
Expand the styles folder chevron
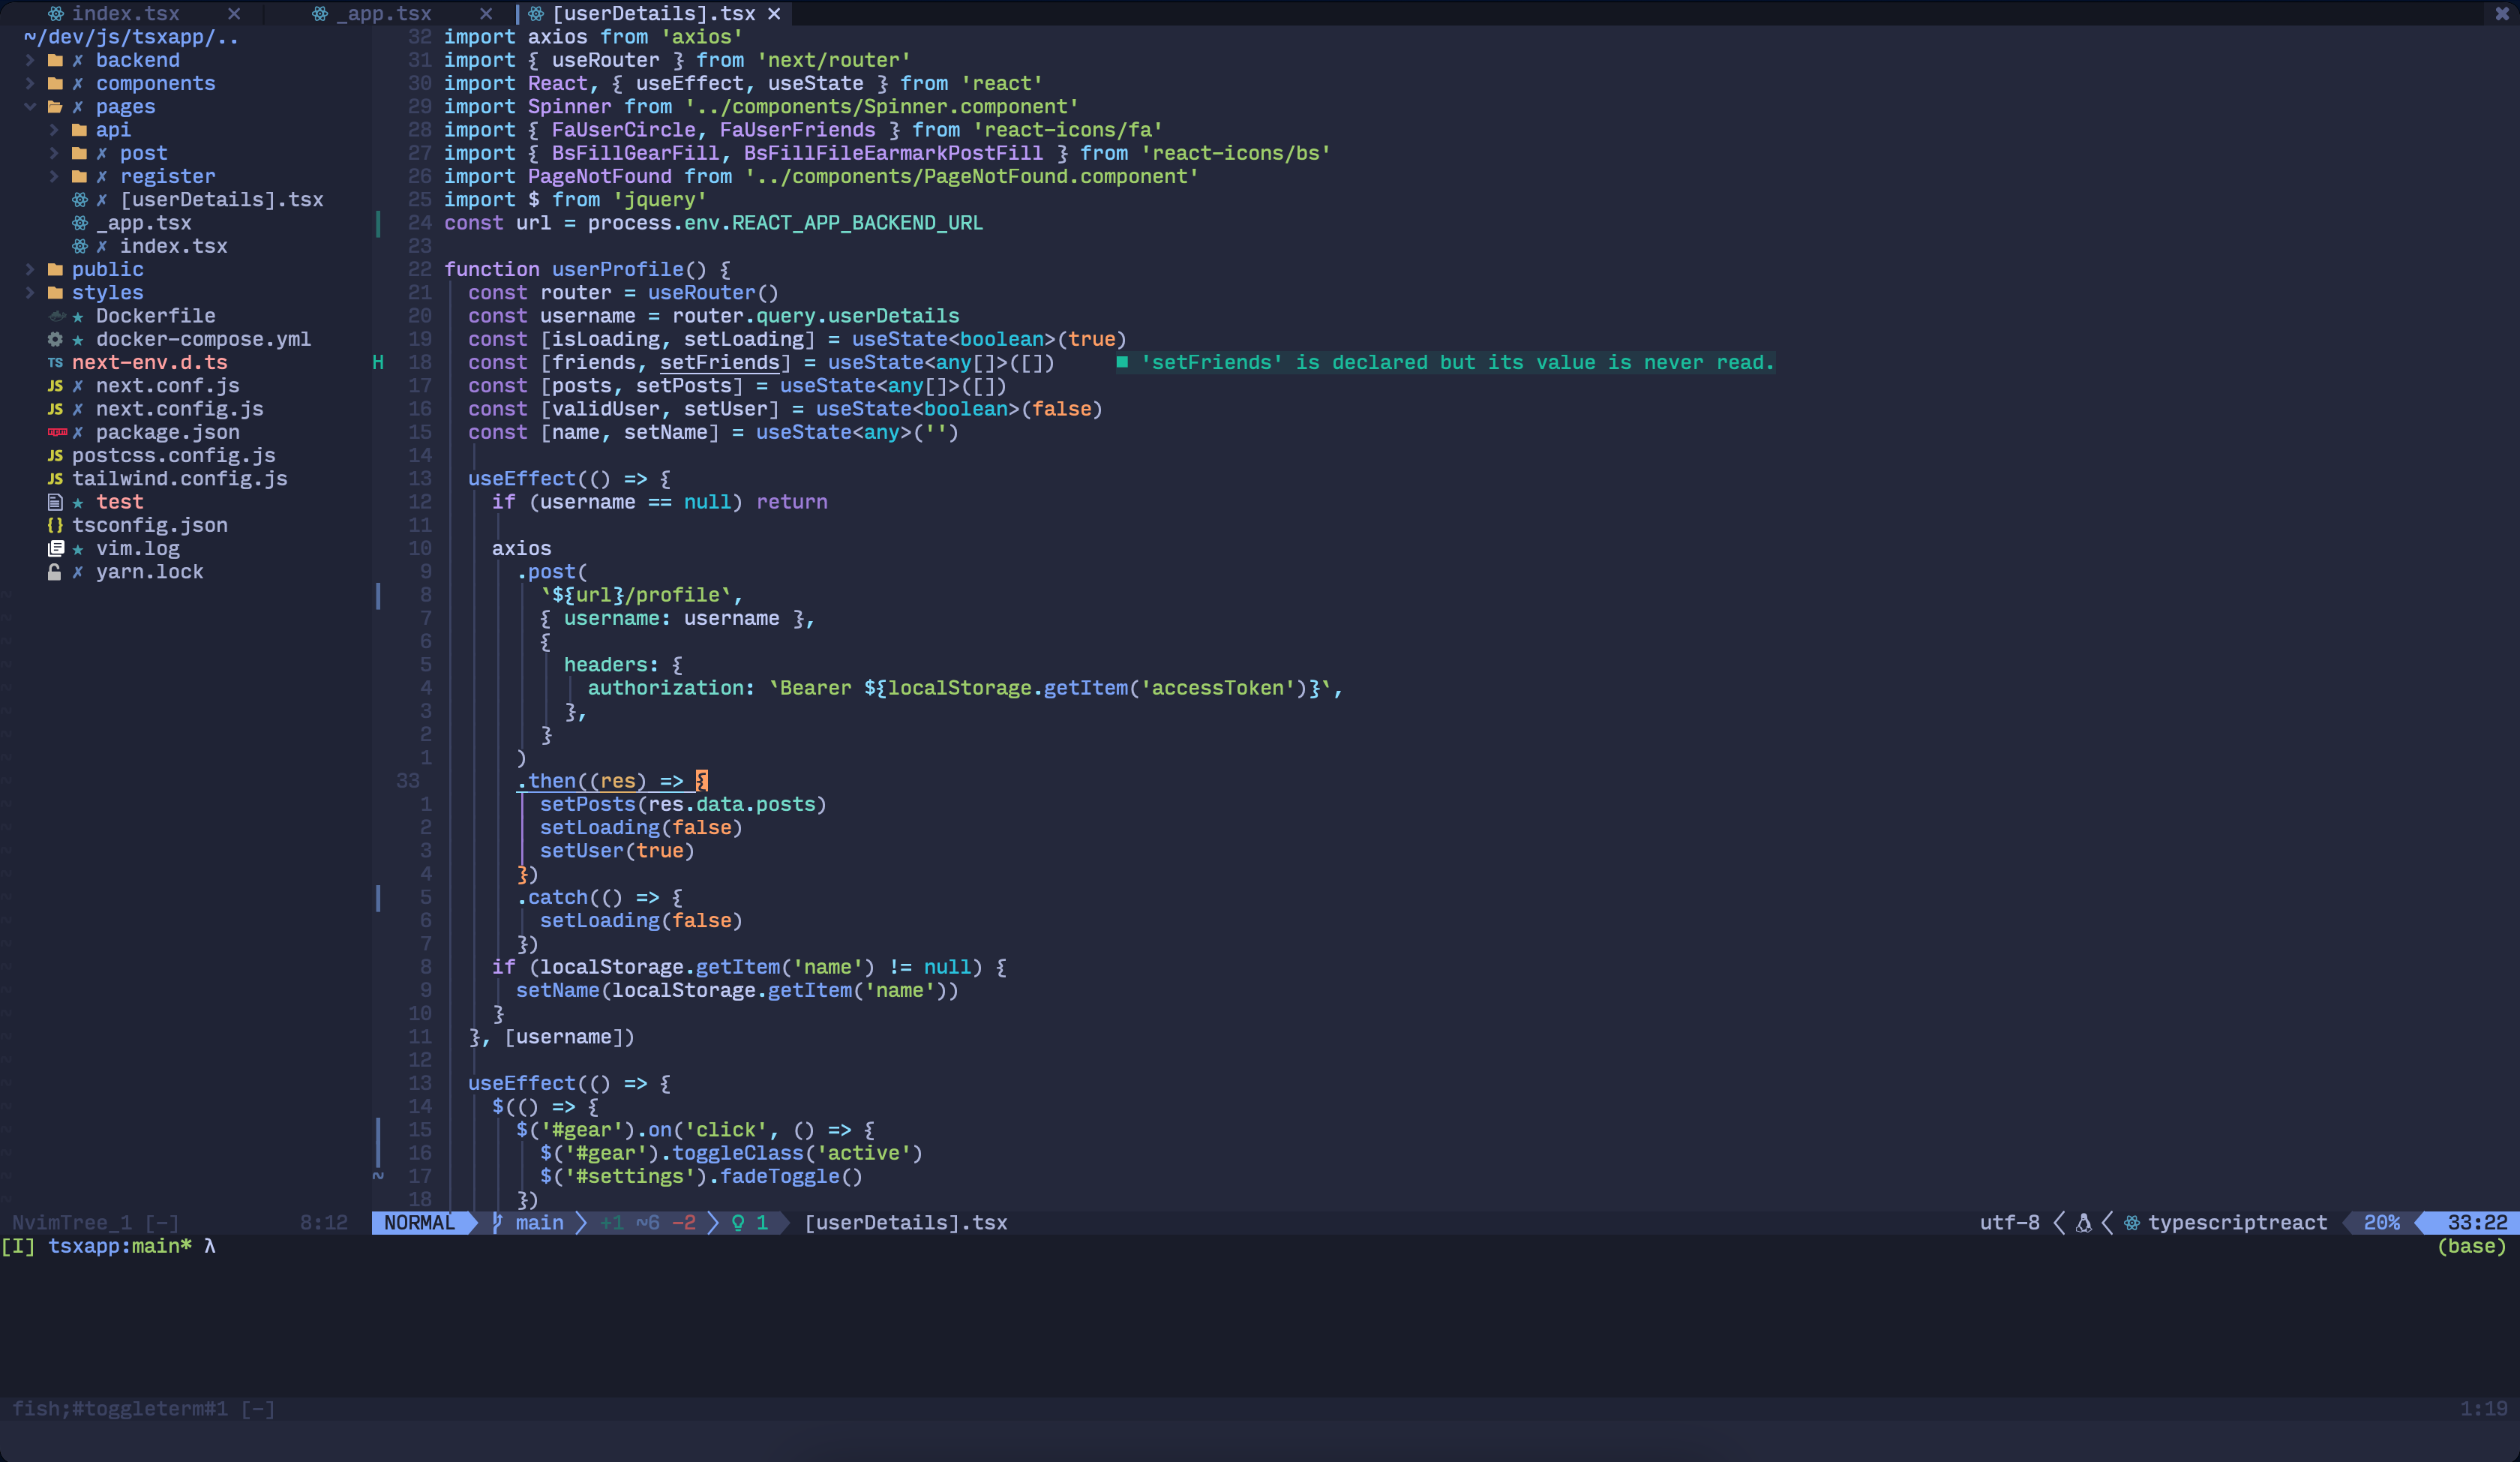click(x=30, y=292)
